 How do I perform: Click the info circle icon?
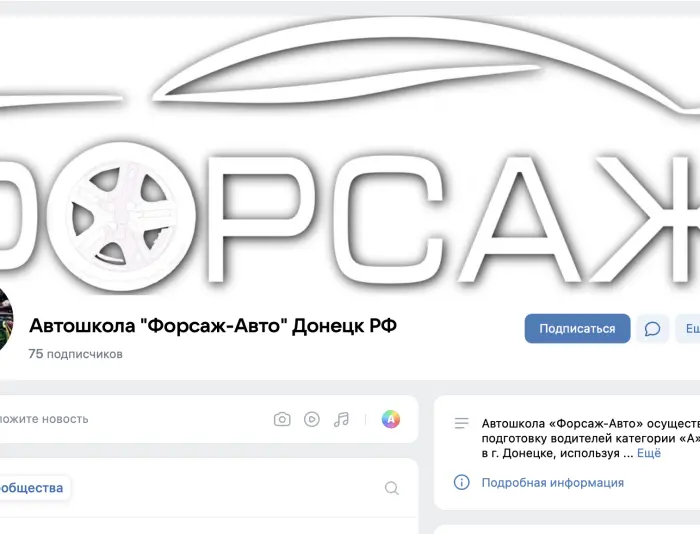(462, 482)
